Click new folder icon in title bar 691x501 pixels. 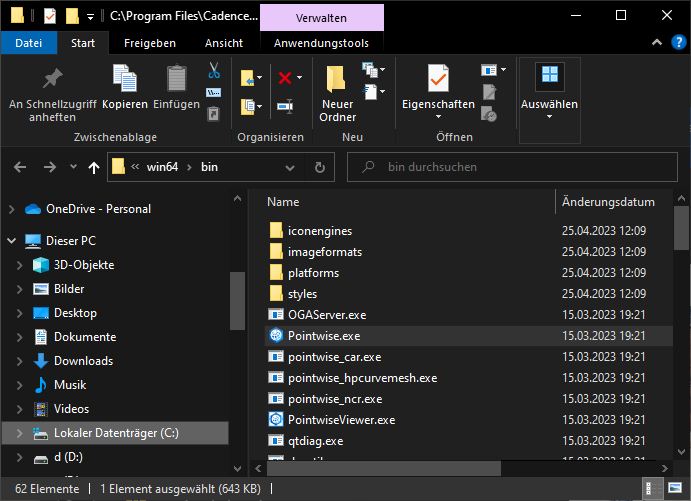click(72, 16)
